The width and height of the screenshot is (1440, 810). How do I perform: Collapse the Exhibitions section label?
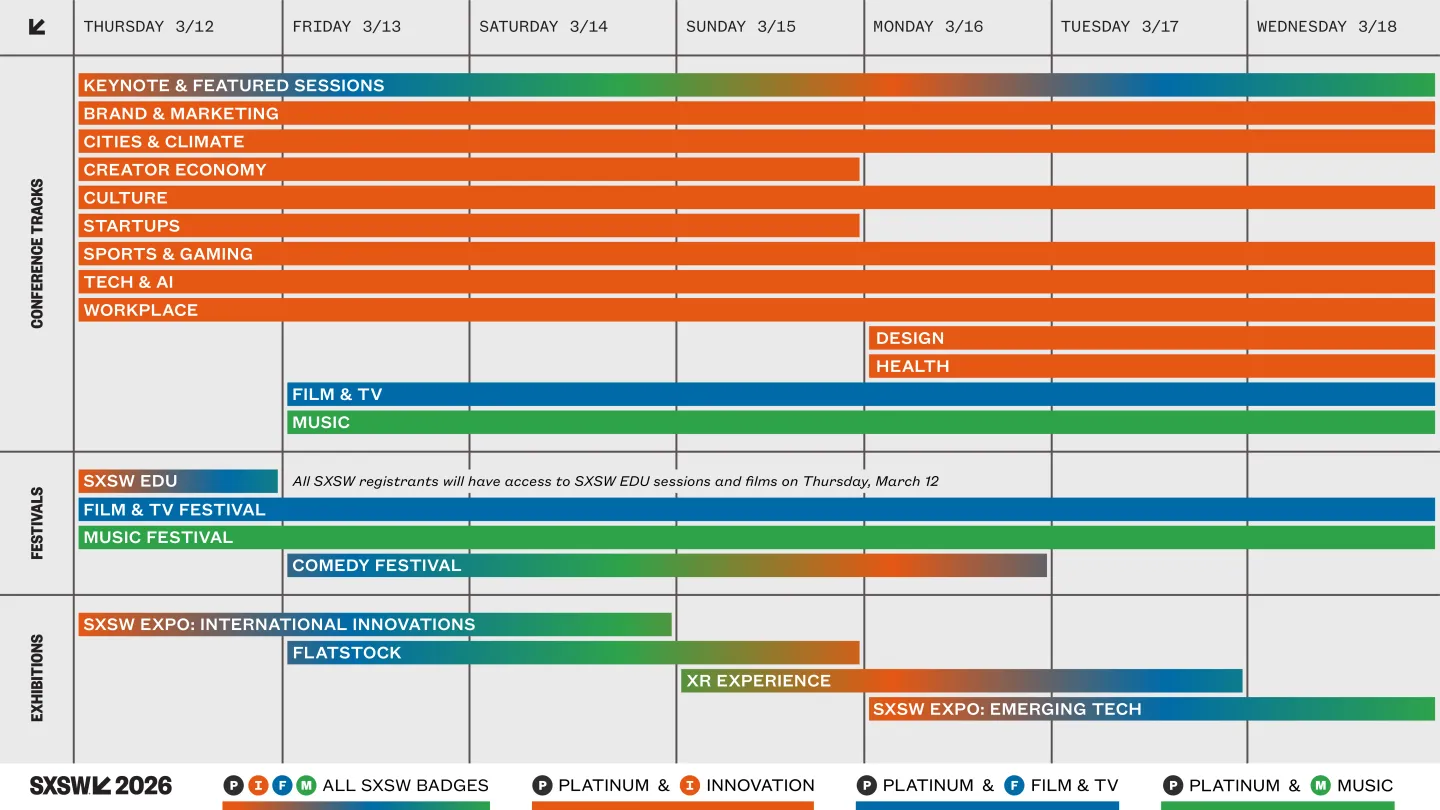click(36, 672)
